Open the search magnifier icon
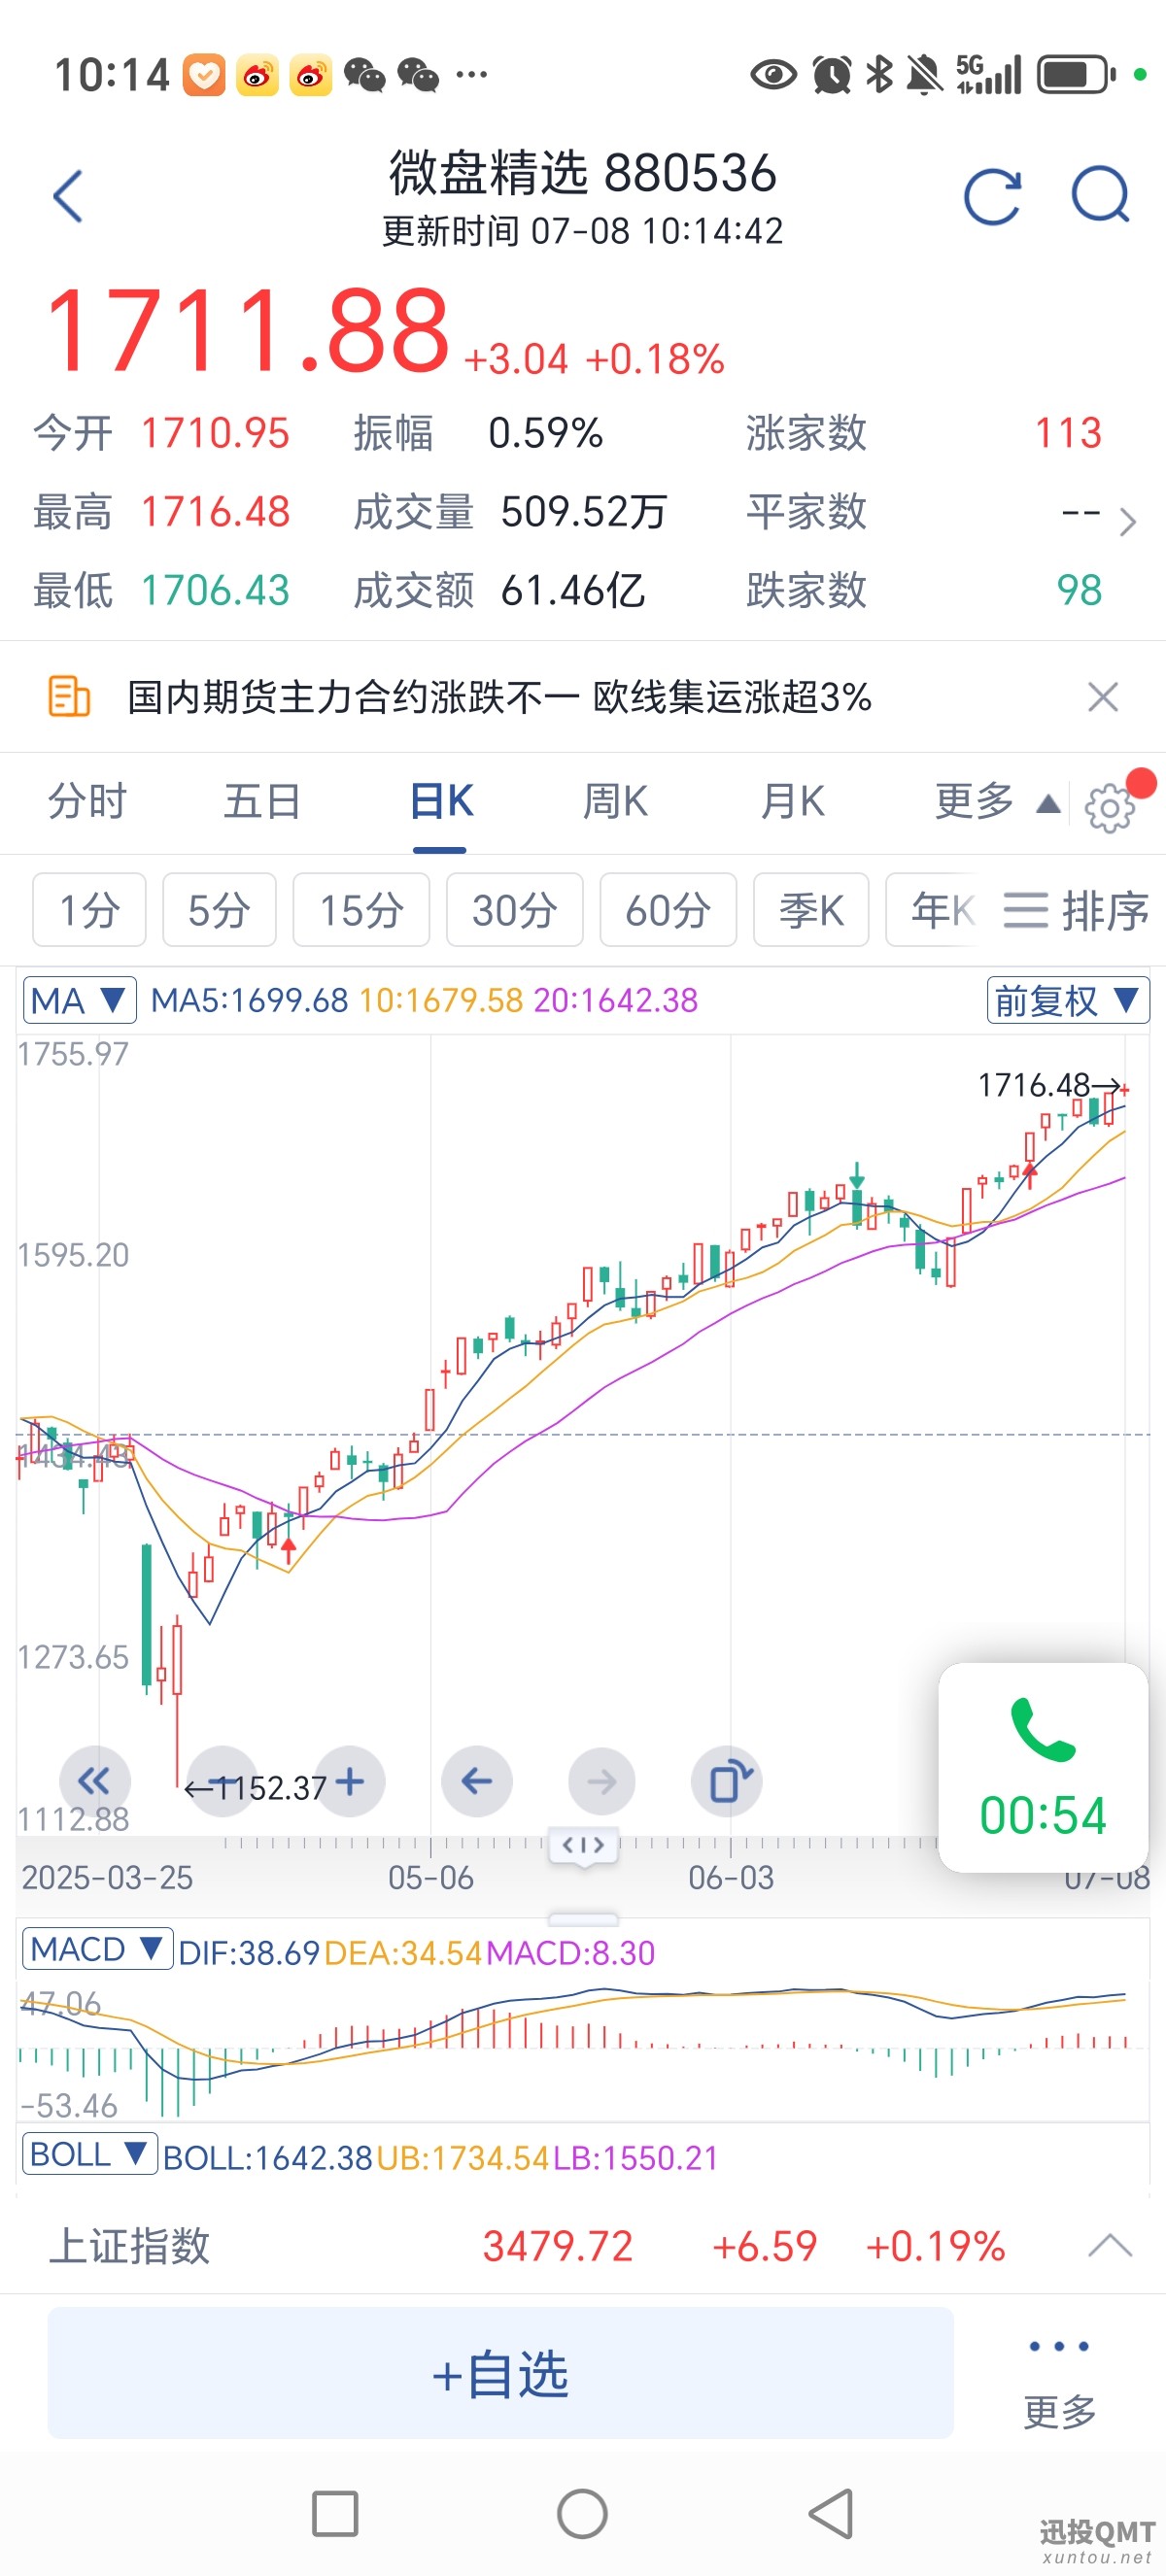This screenshot has width=1166, height=2576. click(x=1100, y=194)
